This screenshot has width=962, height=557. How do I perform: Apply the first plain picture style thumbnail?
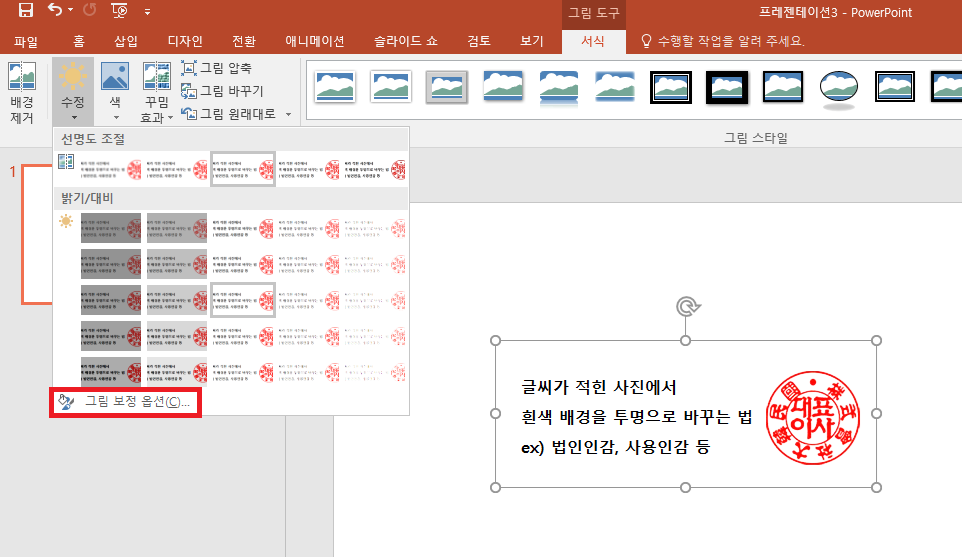[x=334, y=86]
